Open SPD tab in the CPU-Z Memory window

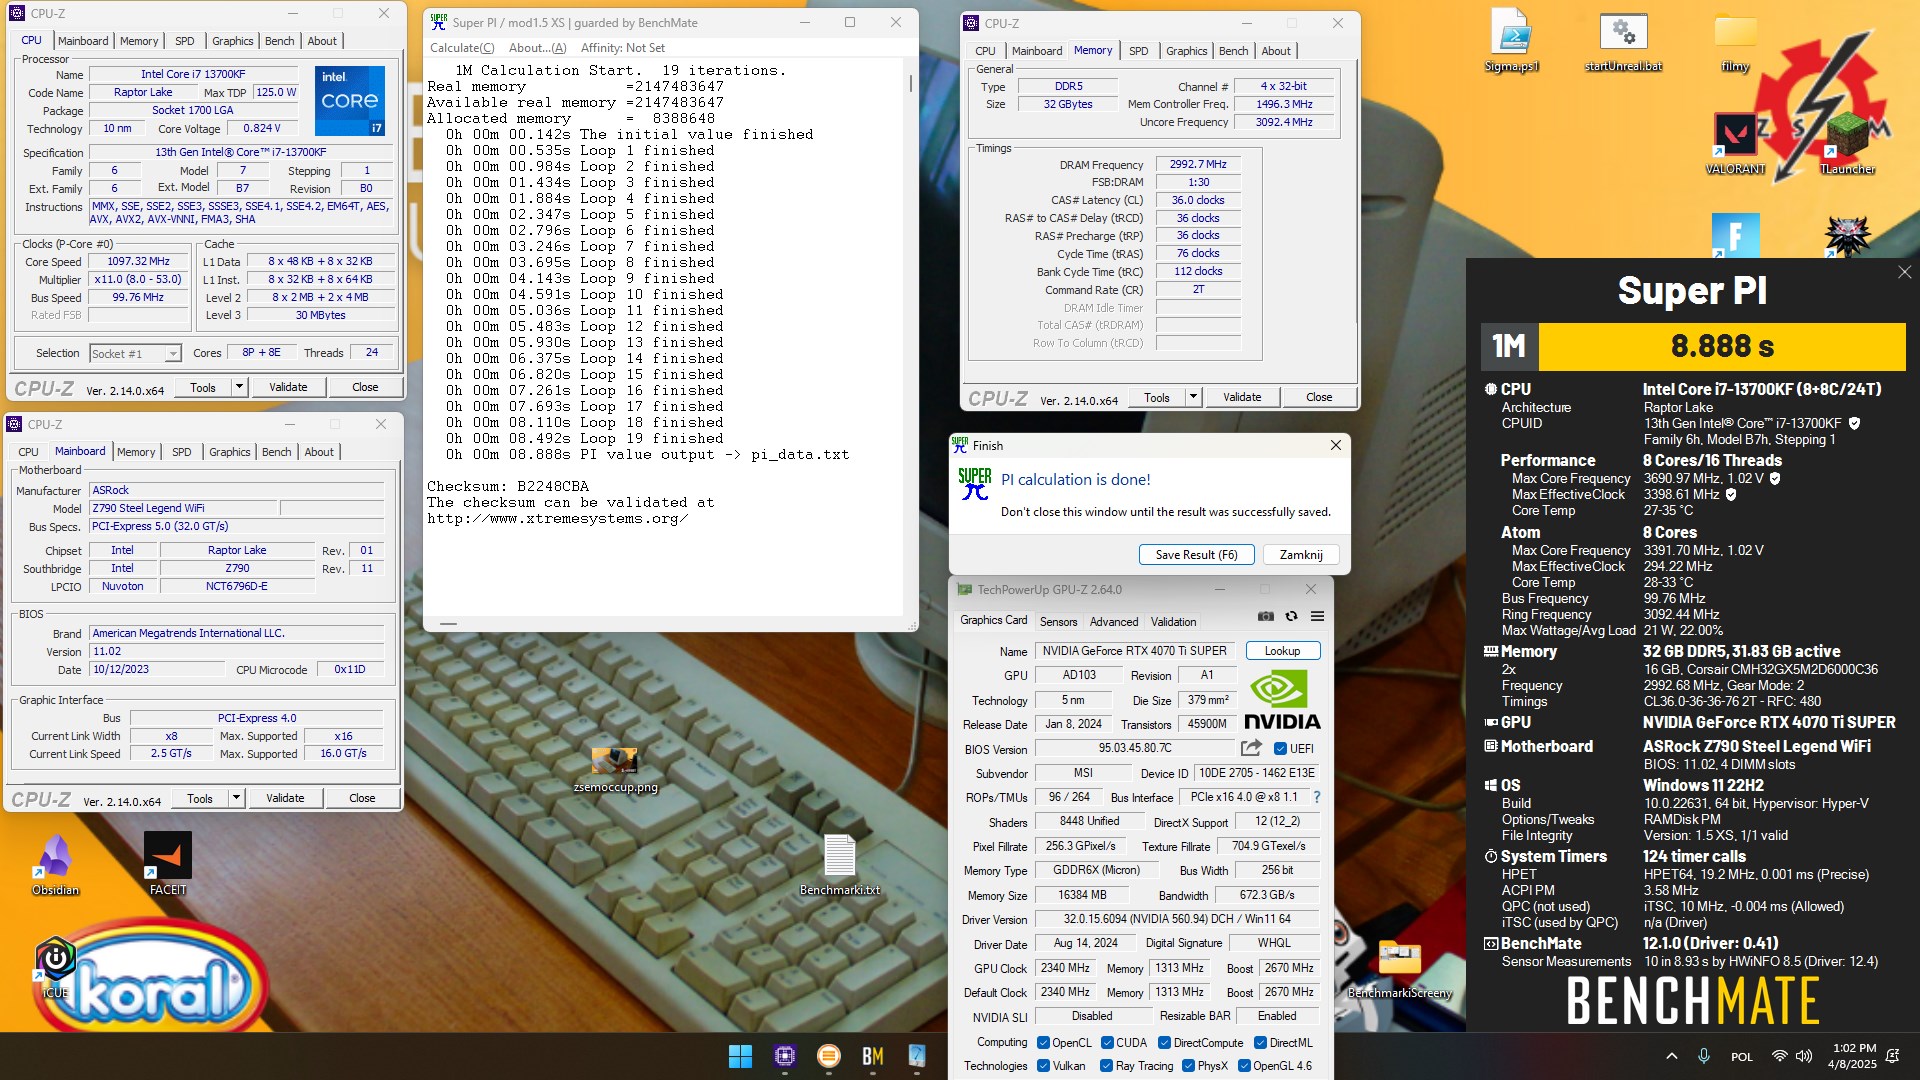tap(1139, 51)
